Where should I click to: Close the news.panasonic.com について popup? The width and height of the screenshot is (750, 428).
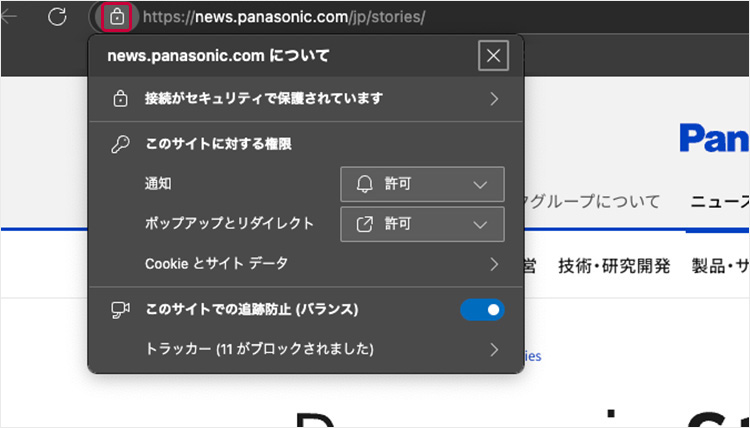(x=493, y=56)
